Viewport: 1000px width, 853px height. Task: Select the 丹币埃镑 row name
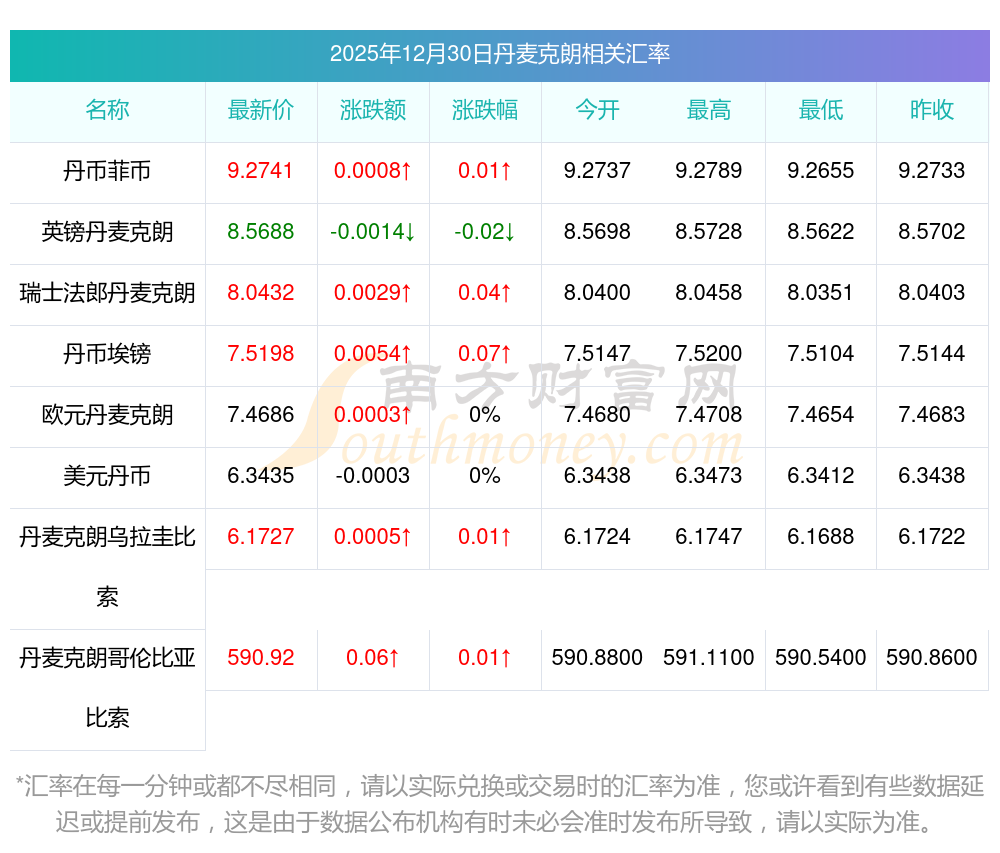pos(107,353)
